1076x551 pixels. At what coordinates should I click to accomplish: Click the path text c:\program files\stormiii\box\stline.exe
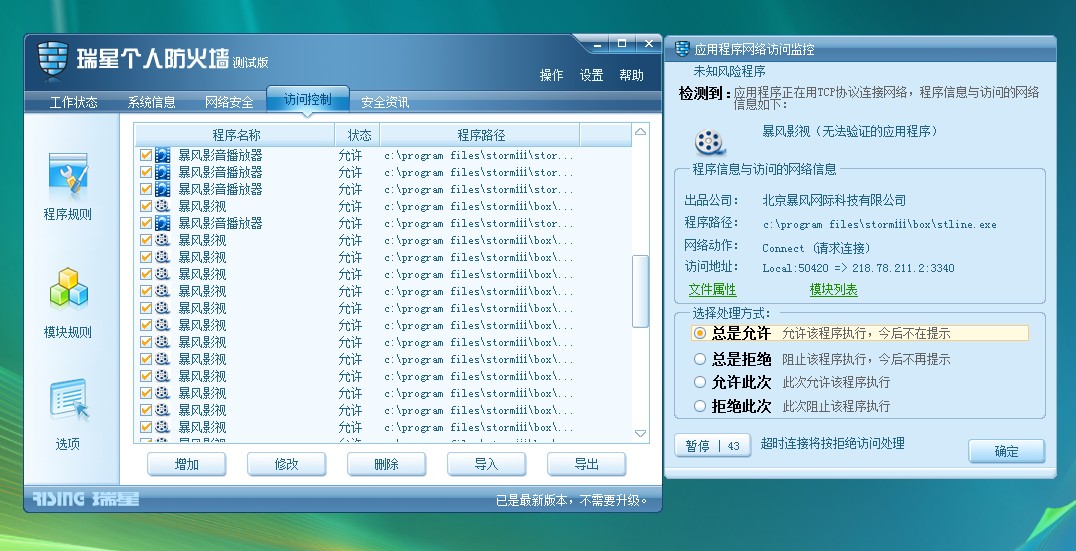pos(880,224)
